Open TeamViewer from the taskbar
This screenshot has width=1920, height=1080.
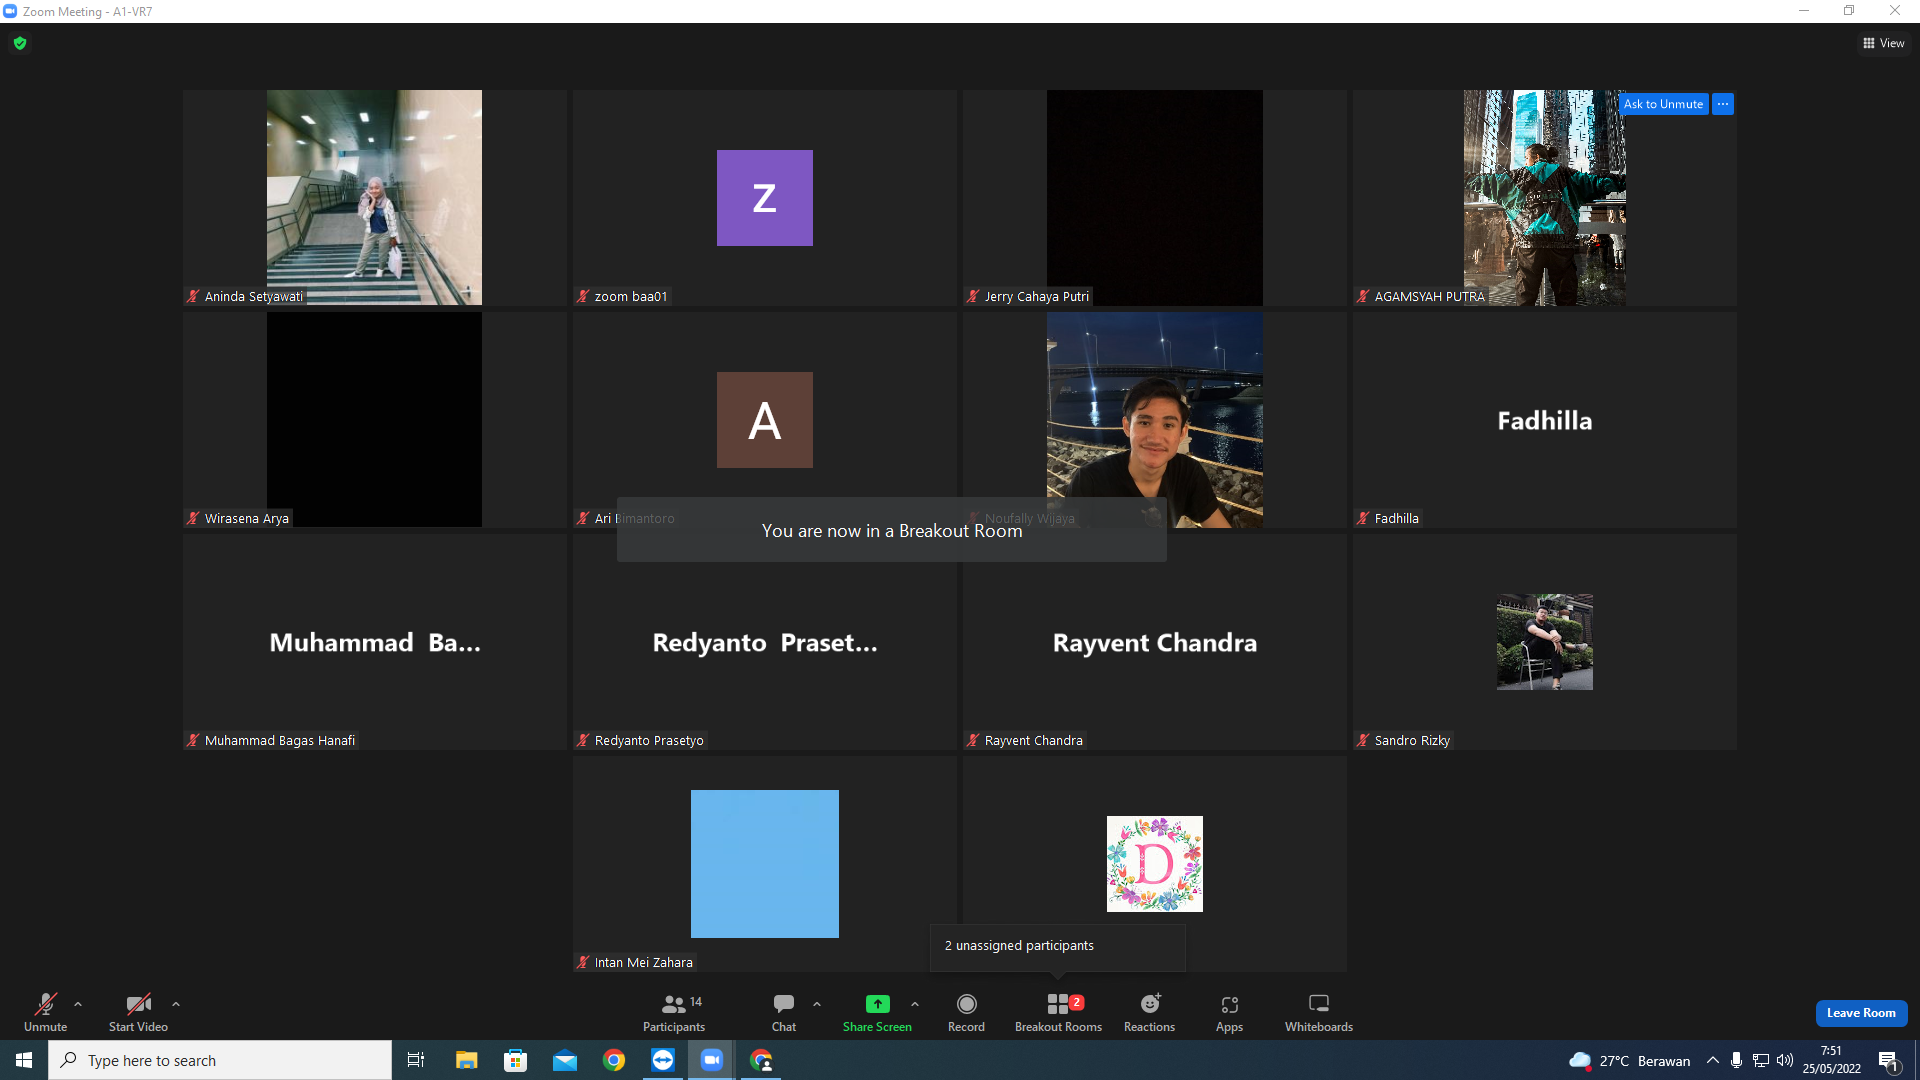(663, 1060)
